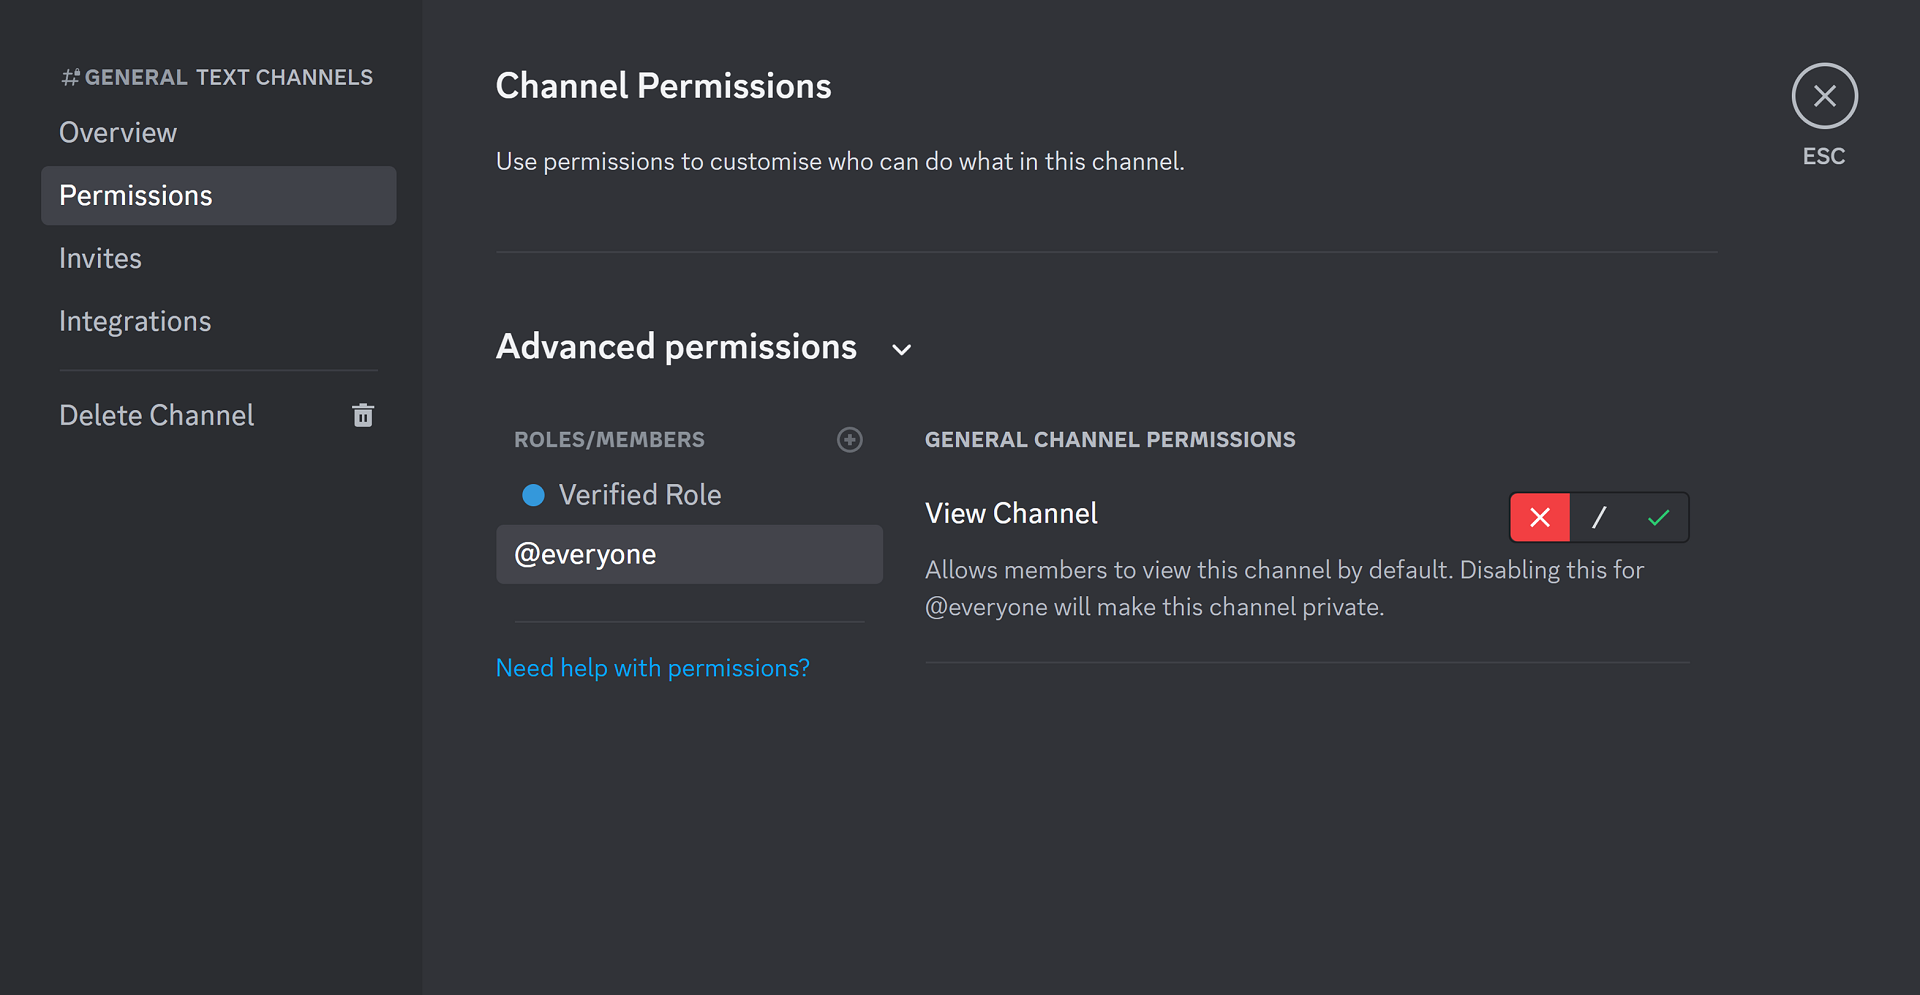Select Verified Role in the roles list
1920x995 pixels.
640,495
